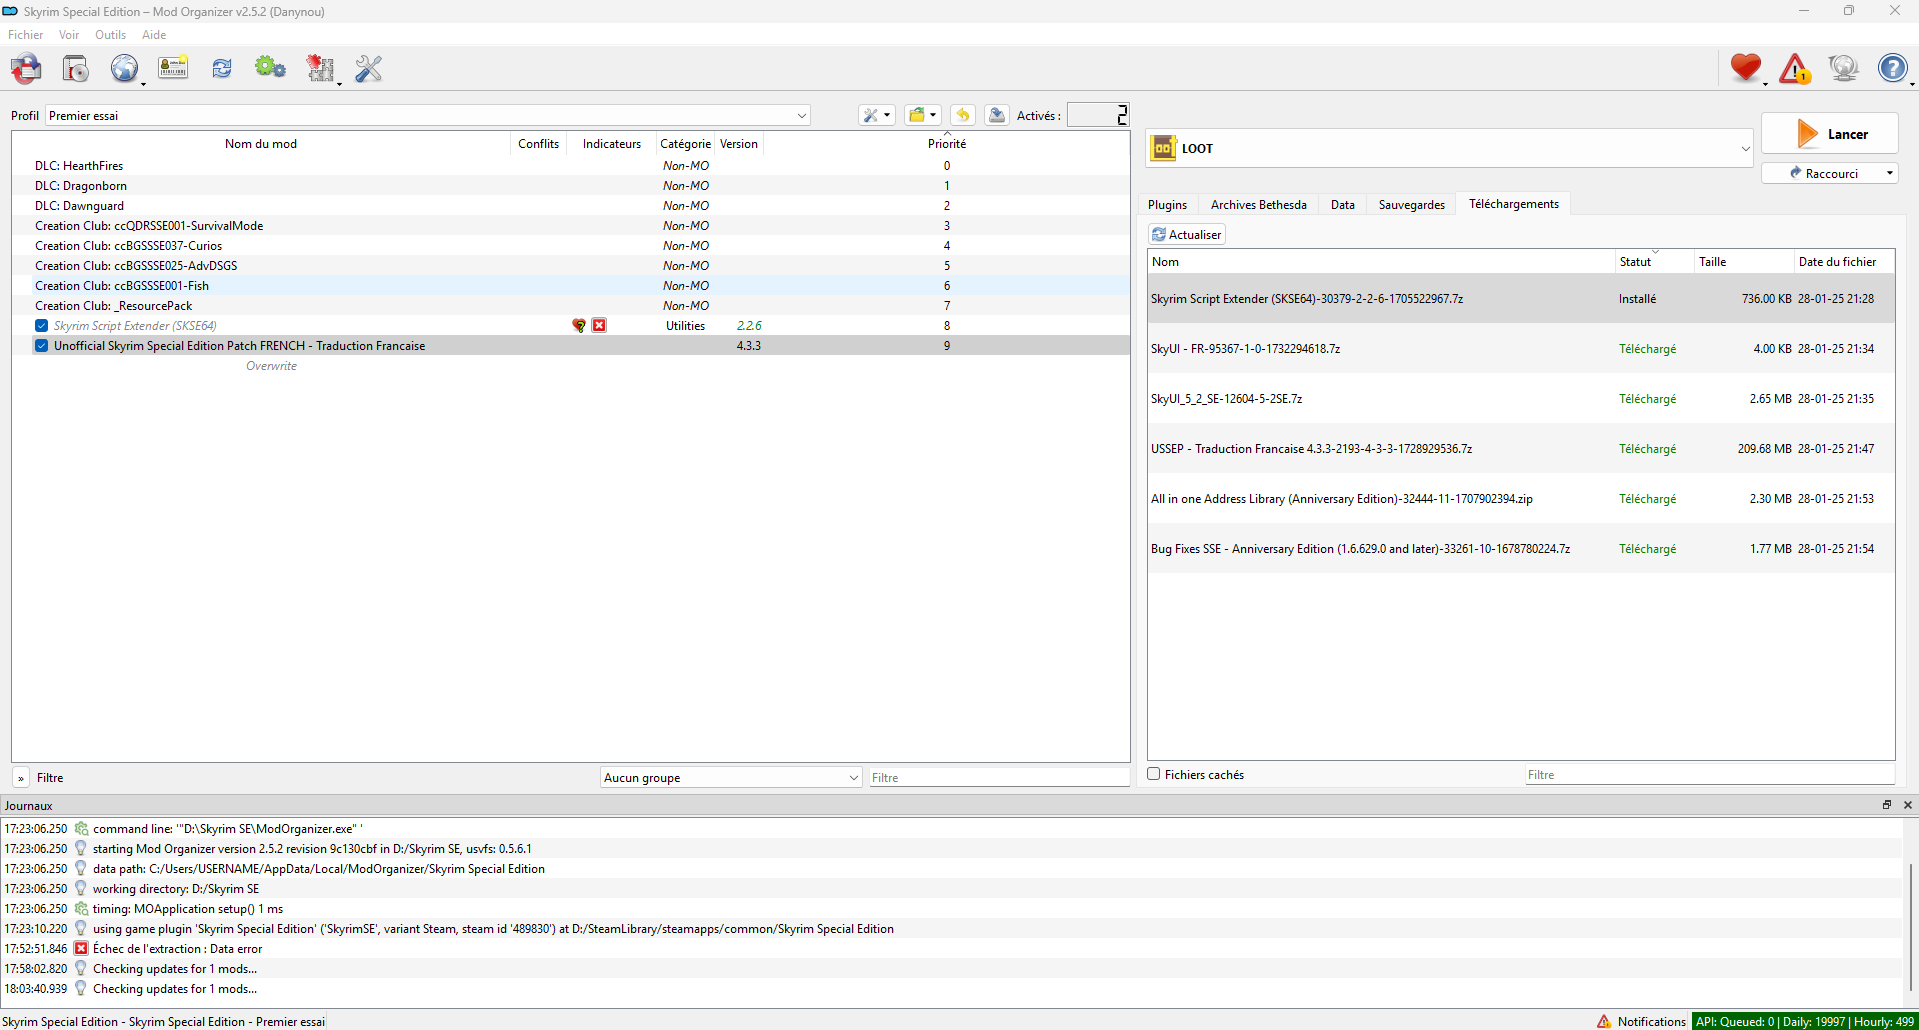Viewport: 1919px width, 1030px height.
Task: Switch to the Sauvegardes tab
Action: 1411,204
